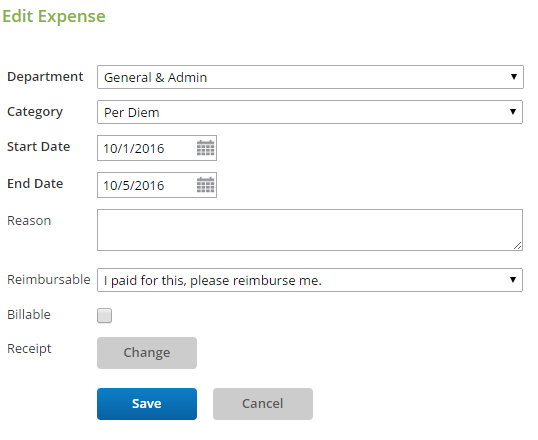Grab the Reason textarea resize handle
The image size is (538, 440).
coord(518,246)
